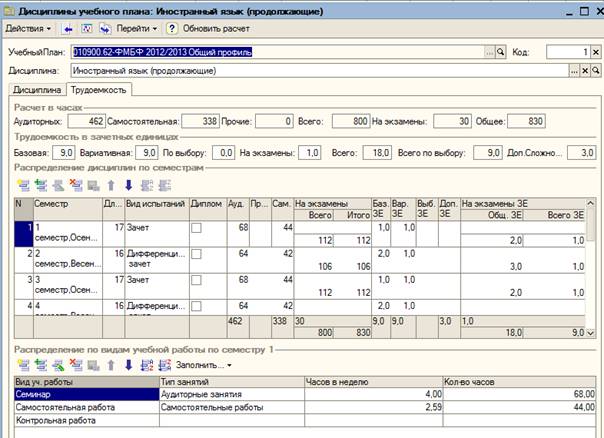This screenshot has height=438, width=604.
Task: Delete work type row in lower table toolbar
Action: pos(76,365)
